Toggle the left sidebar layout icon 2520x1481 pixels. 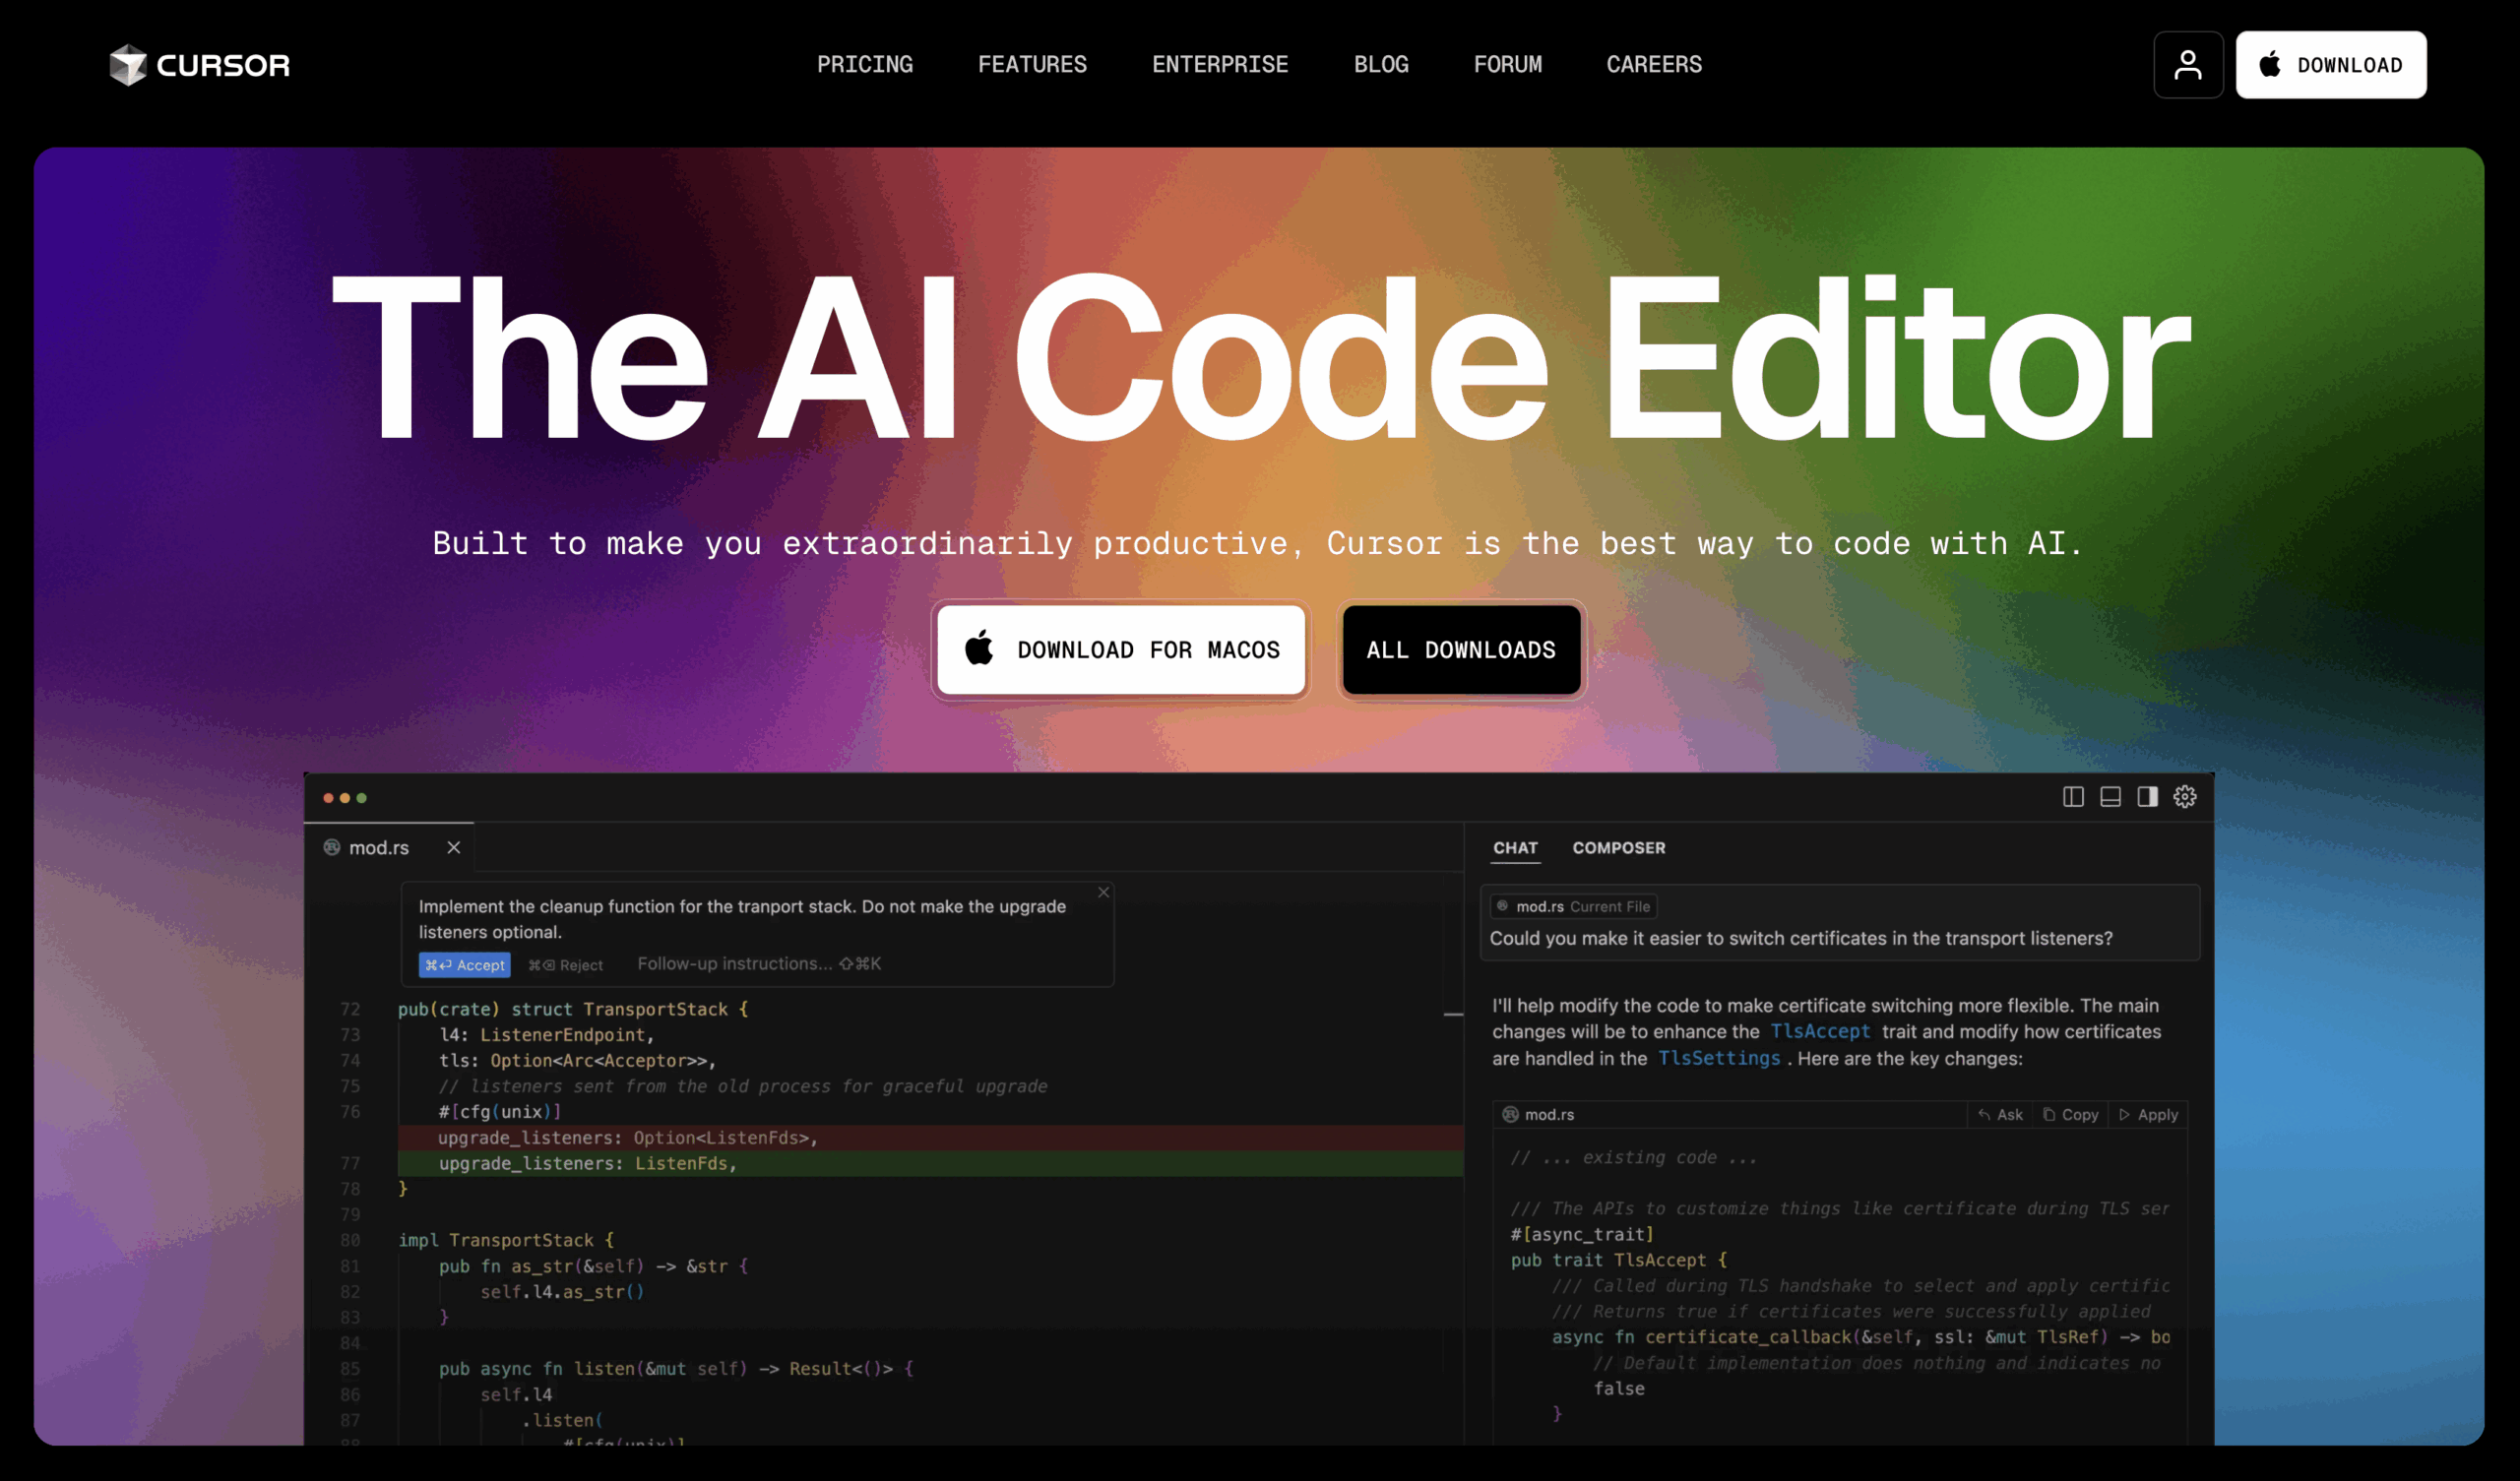pos(2073,797)
